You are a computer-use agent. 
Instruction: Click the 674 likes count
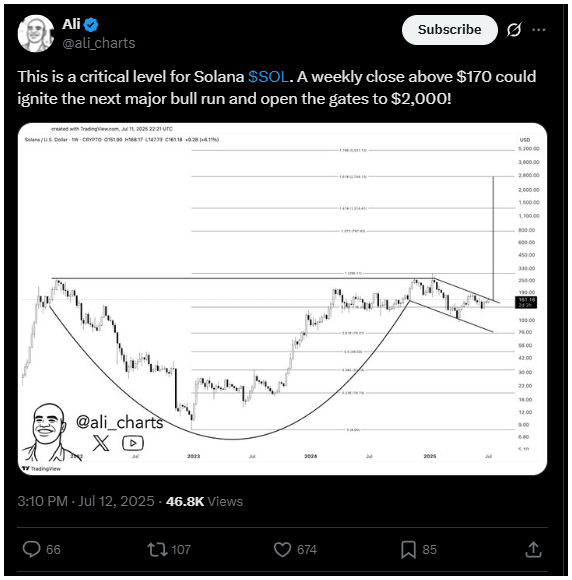pos(307,550)
